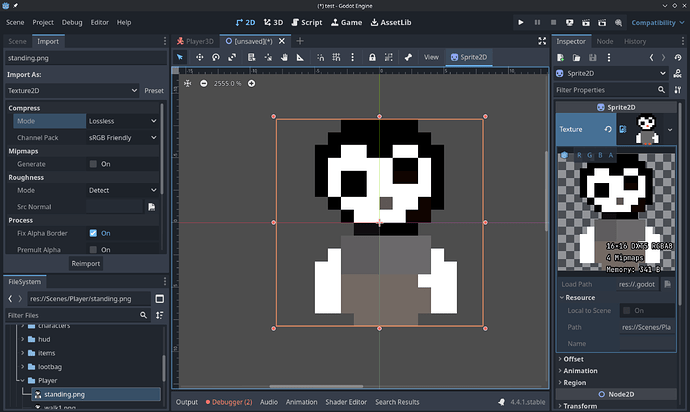Toggle distraction-free mode icon
This screenshot has width=690, height=412.
[542, 41]
